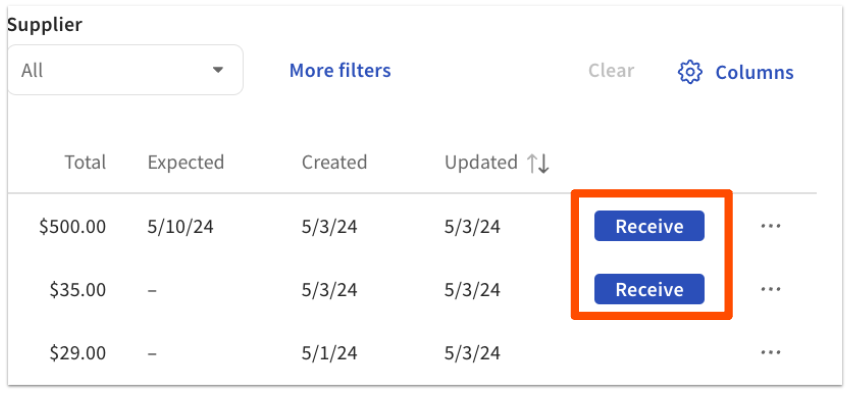The width and height of the screenshot is (851, 394).
Task: Click the 5/10/24 expected date
Action: [x=180, y=226]
